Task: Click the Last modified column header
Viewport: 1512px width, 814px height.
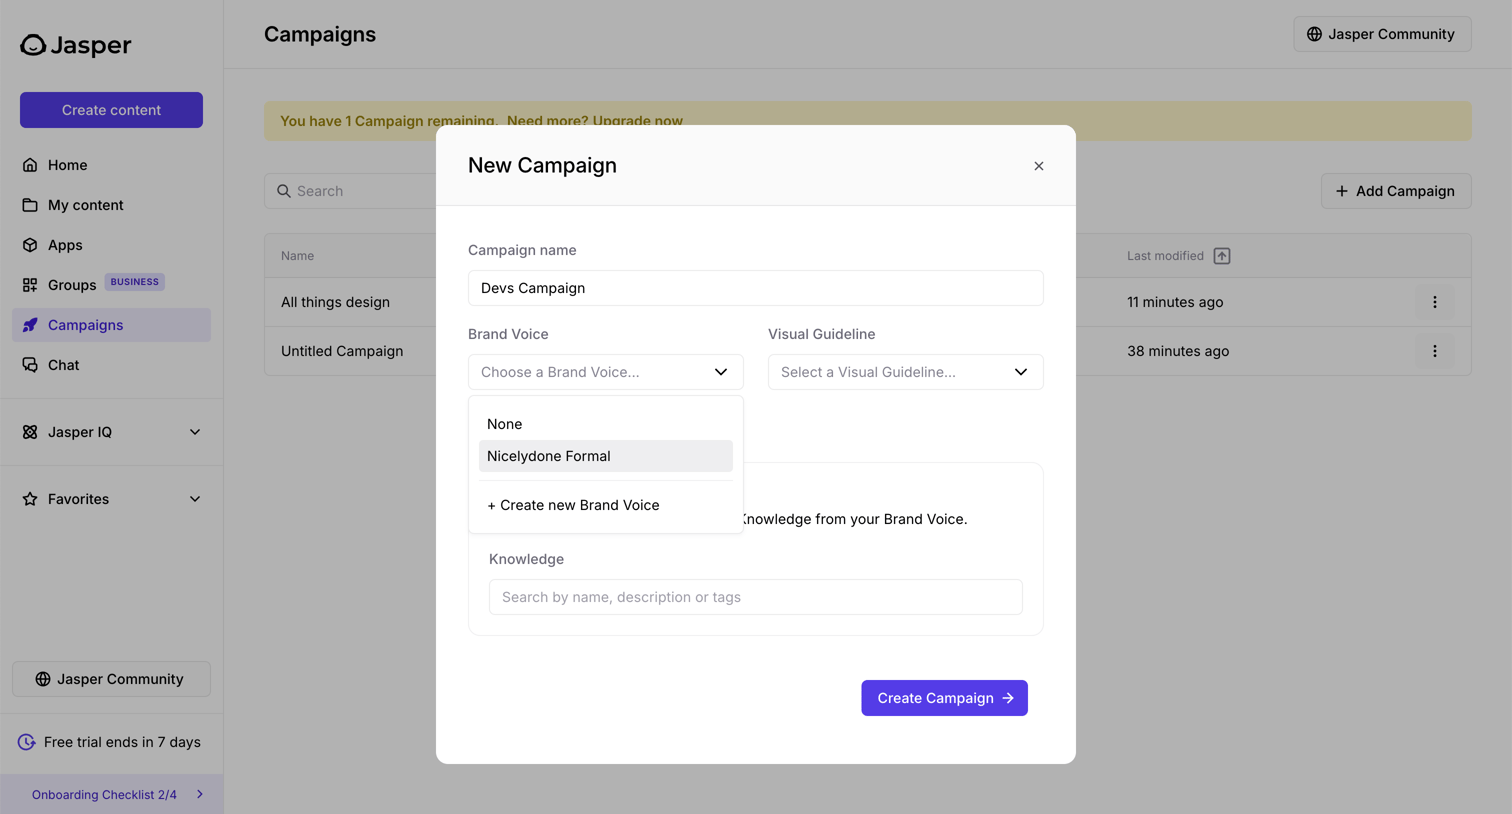Action: (1165, 256)
